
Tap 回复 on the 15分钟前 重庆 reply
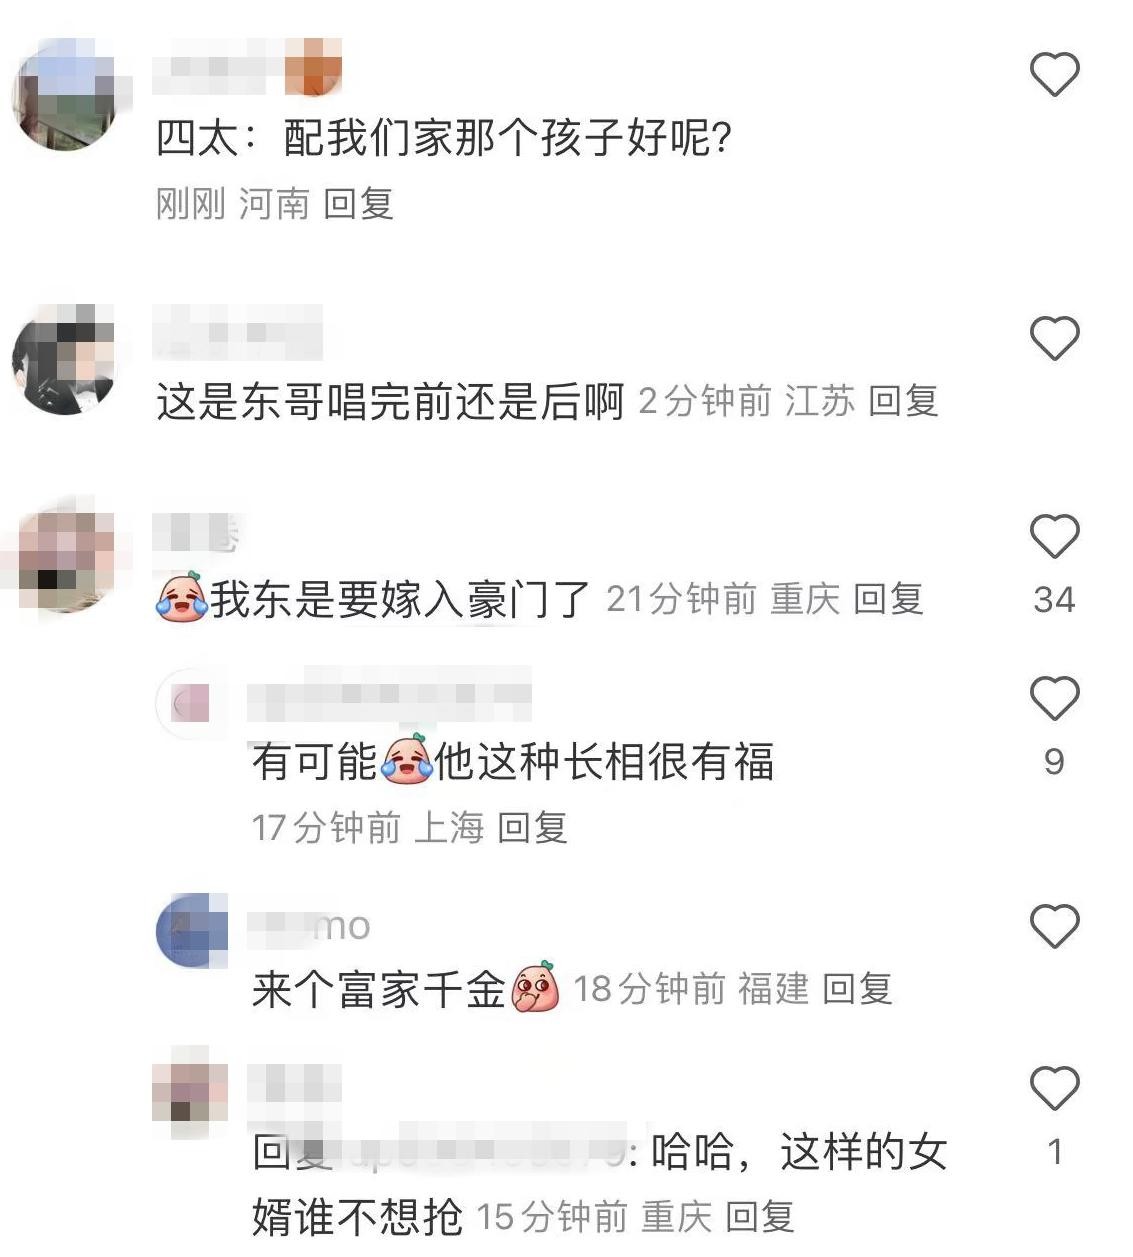[759, 1217]
